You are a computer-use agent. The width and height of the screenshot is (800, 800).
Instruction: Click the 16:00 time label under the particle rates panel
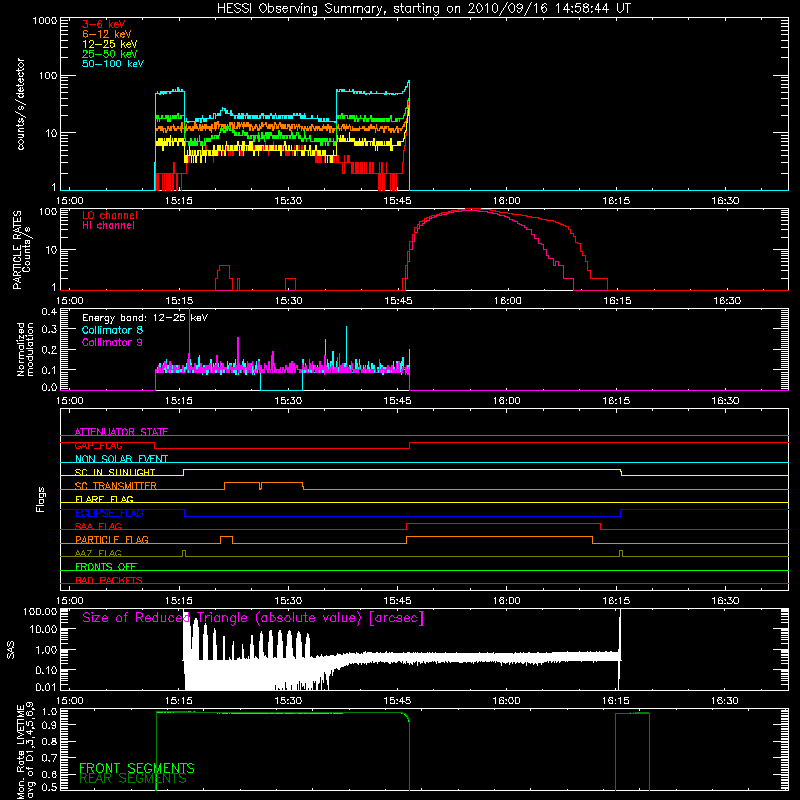[x=507, y=301]
